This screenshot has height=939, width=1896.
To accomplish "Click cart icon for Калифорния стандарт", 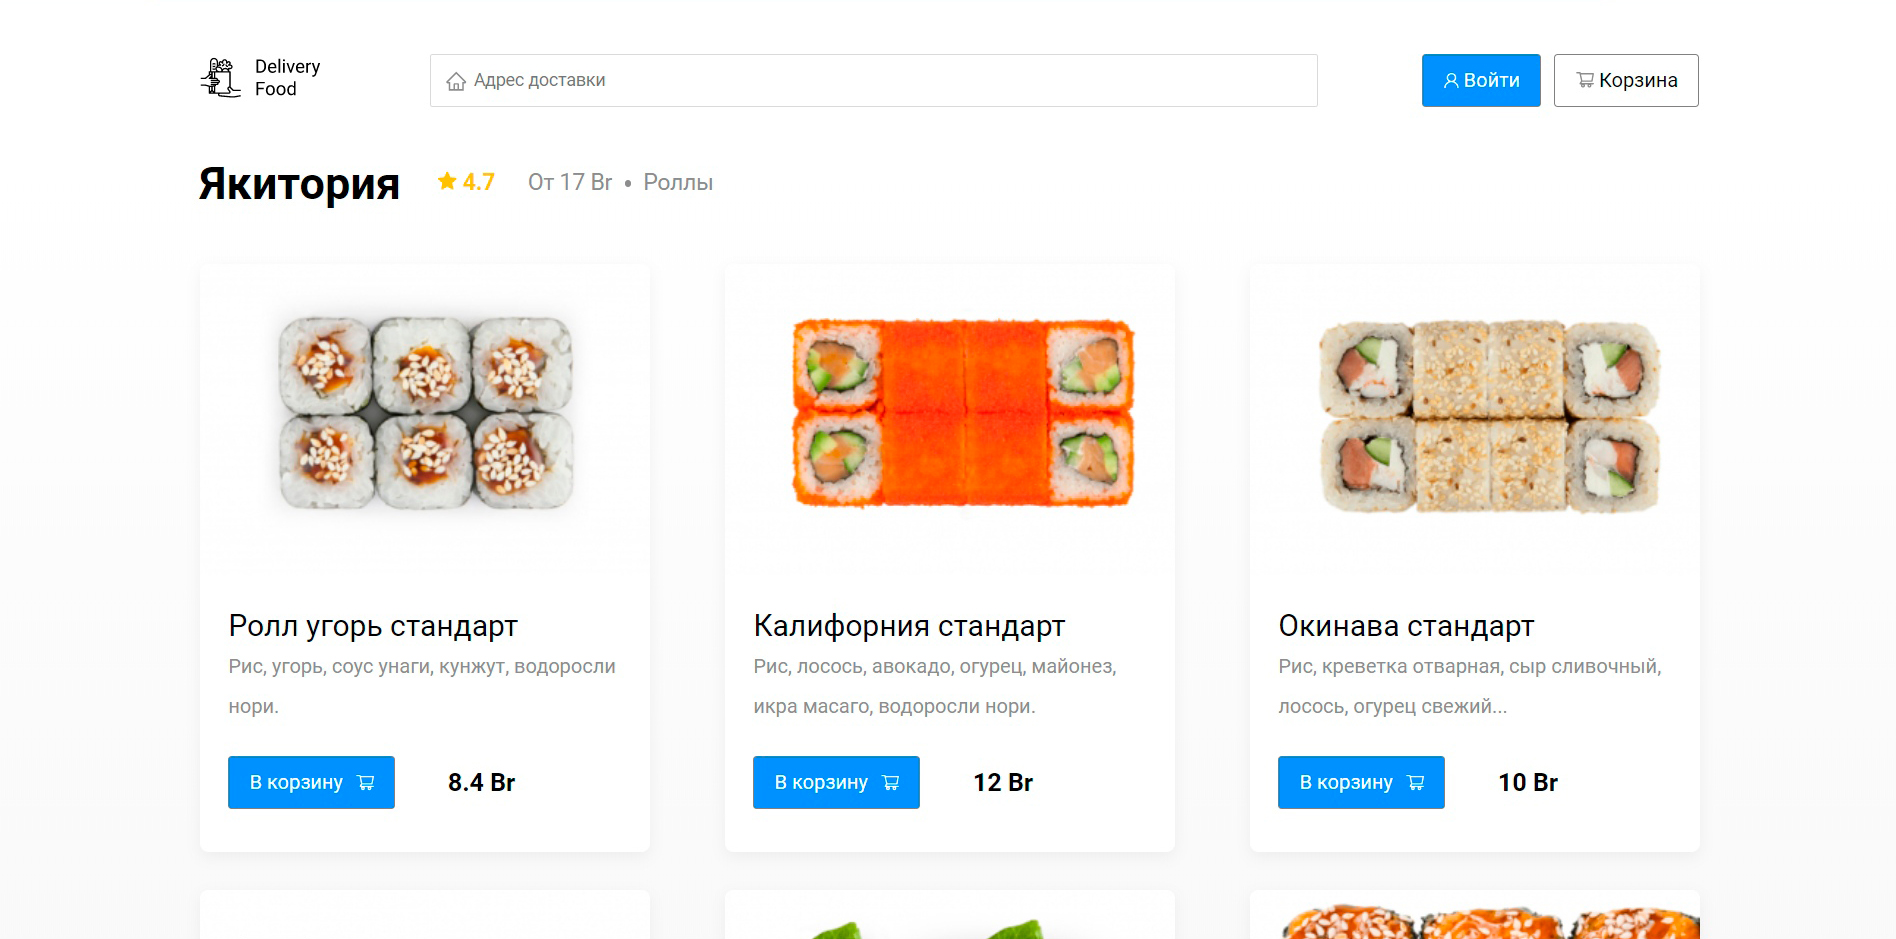I will click(x=891, y=783).
